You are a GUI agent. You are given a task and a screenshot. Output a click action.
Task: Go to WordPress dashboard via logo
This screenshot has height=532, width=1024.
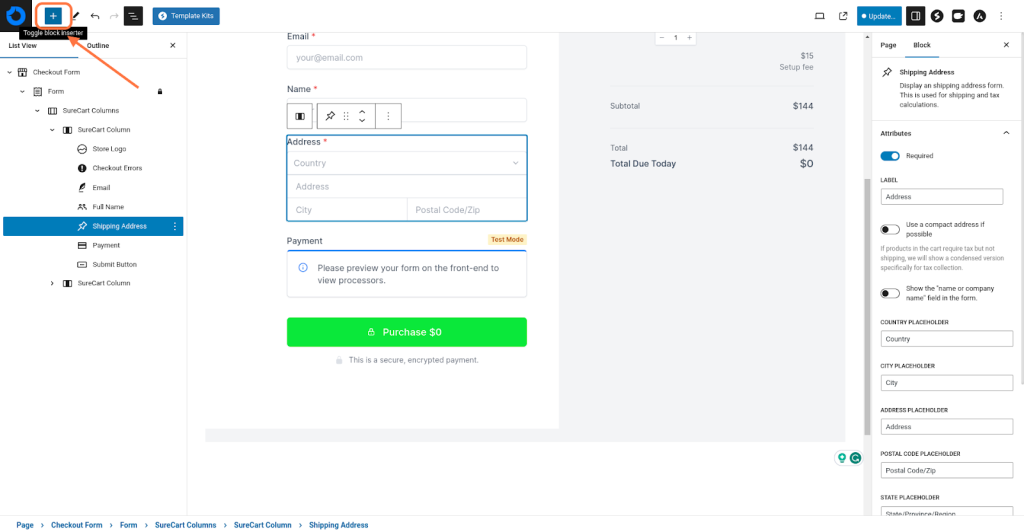click(x=16, y=16)
